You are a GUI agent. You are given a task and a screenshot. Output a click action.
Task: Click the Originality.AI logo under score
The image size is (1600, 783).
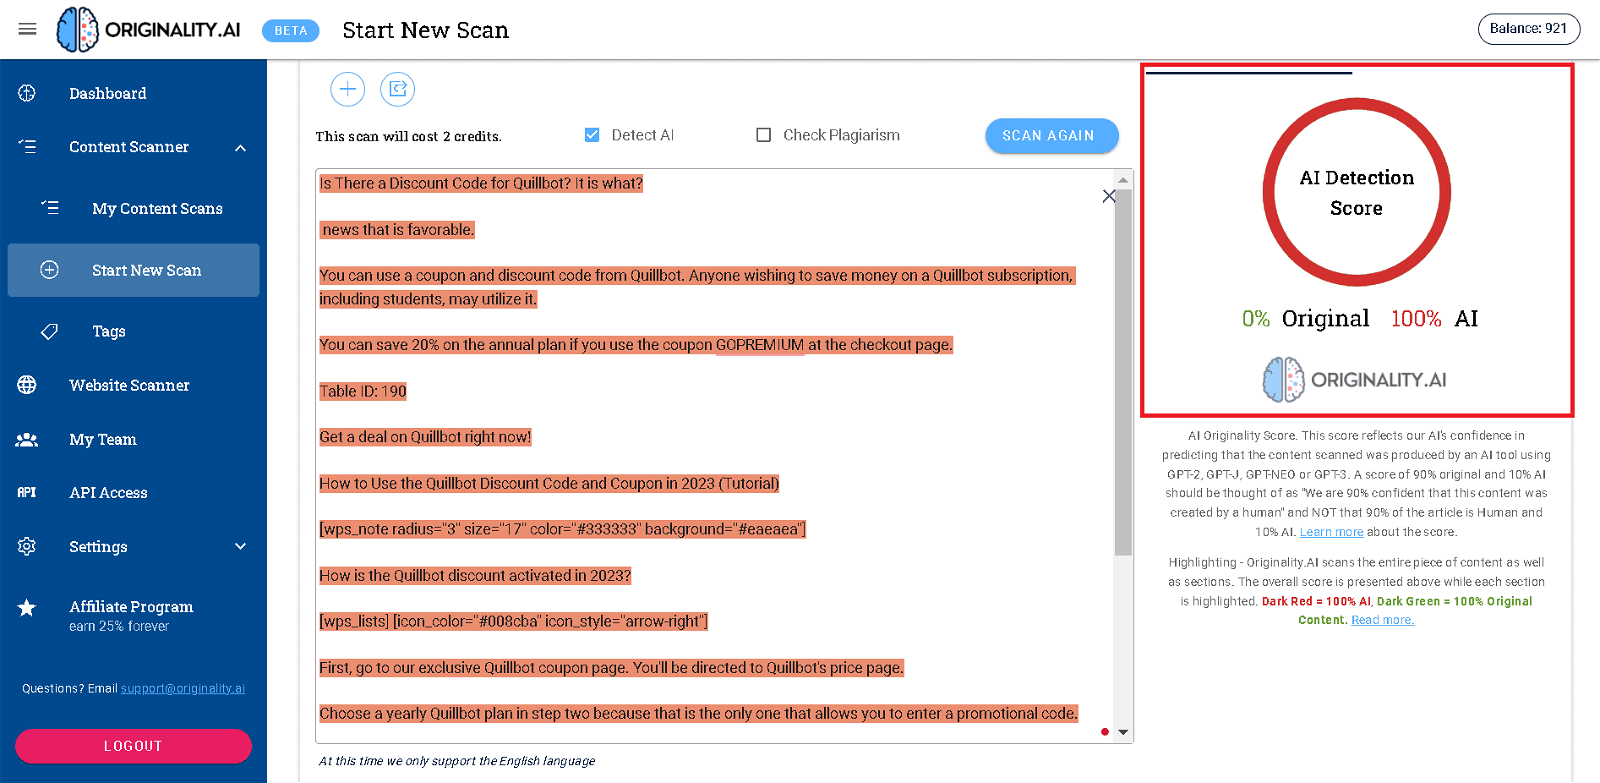pos(1355,380)
